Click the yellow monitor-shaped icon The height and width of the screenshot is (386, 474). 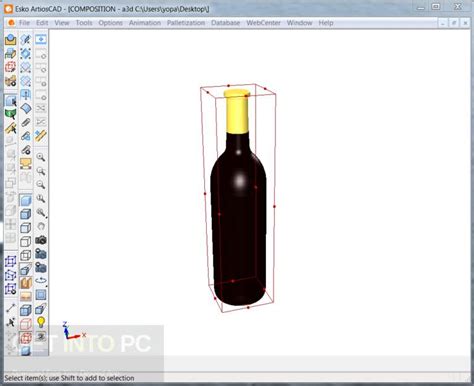[x=26, y=163]
